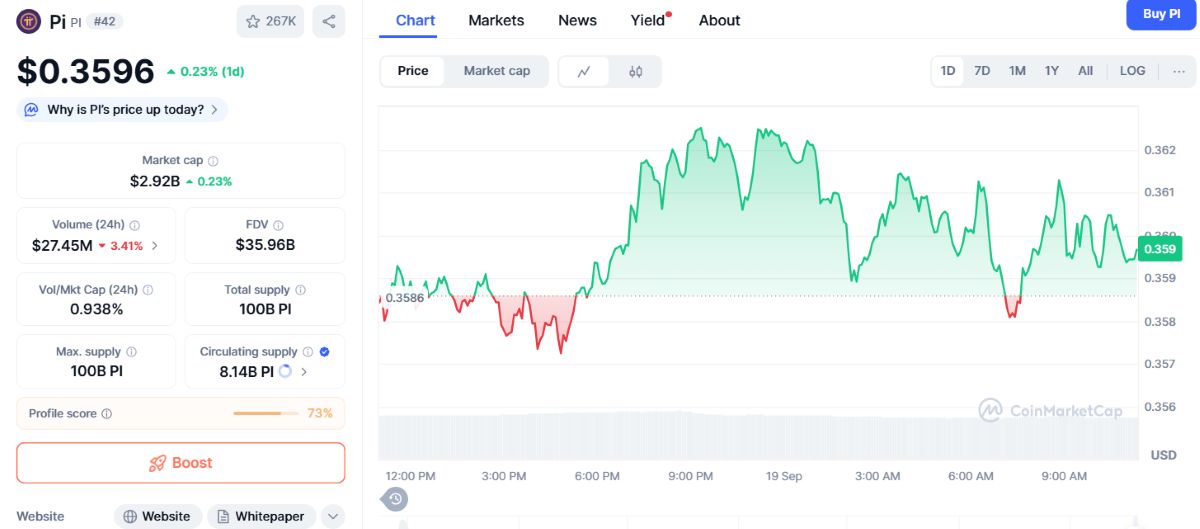Toggle LOG scale on chart
The image size is (1200, 529).
pos(1133,71)
